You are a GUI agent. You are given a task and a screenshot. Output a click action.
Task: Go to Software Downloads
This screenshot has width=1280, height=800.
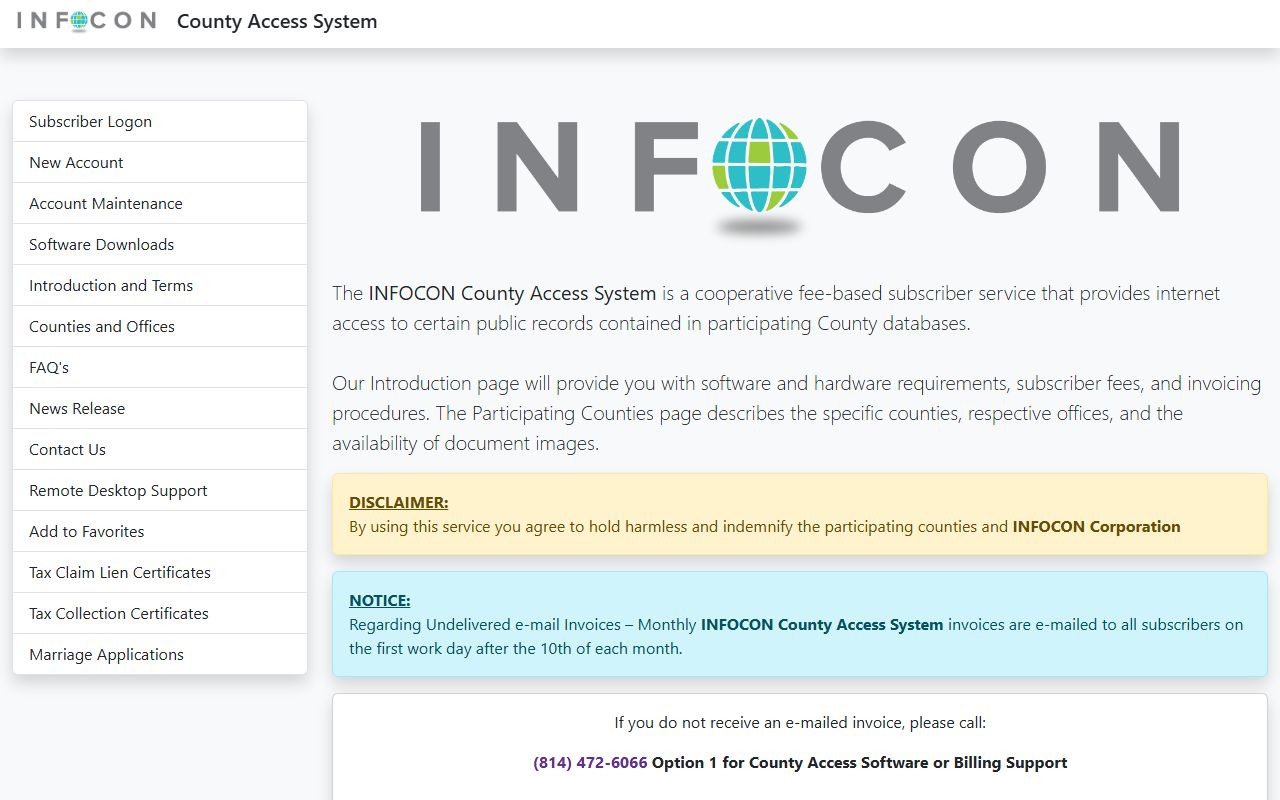160,244
